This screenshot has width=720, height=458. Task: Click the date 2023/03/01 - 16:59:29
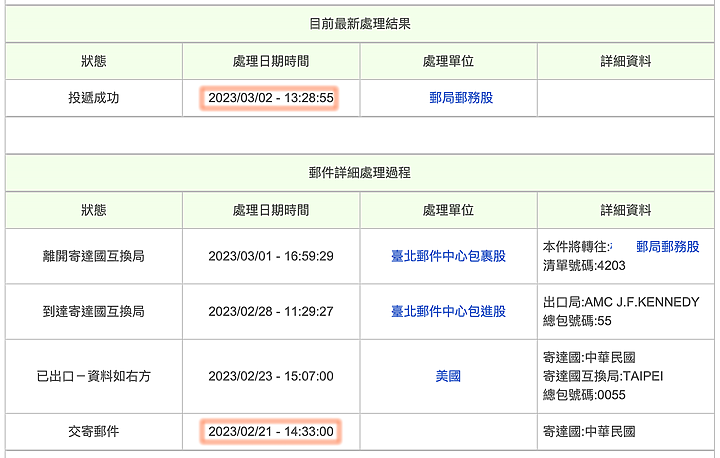coord(271,256)
